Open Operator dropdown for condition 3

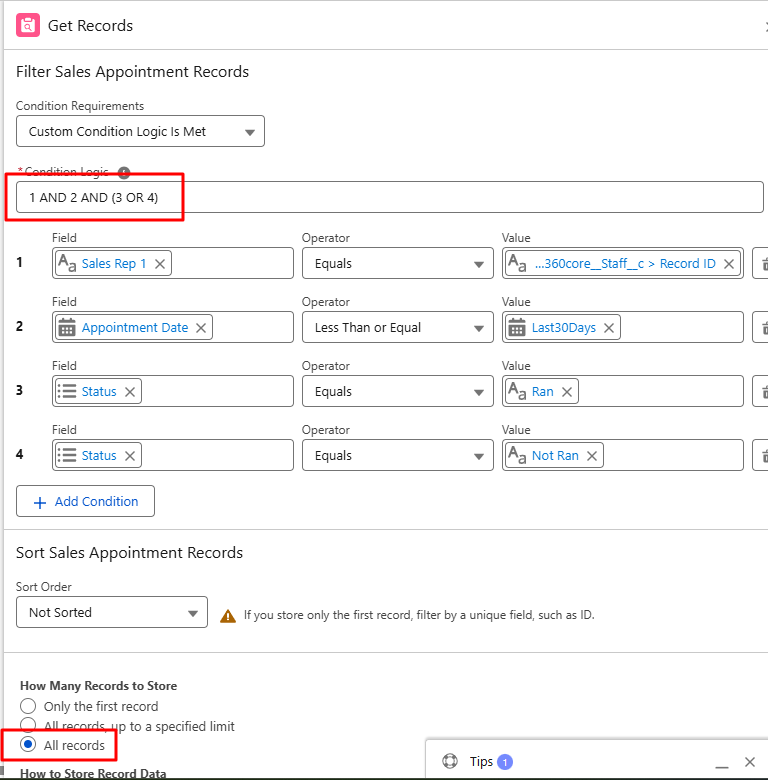[397, 392]
